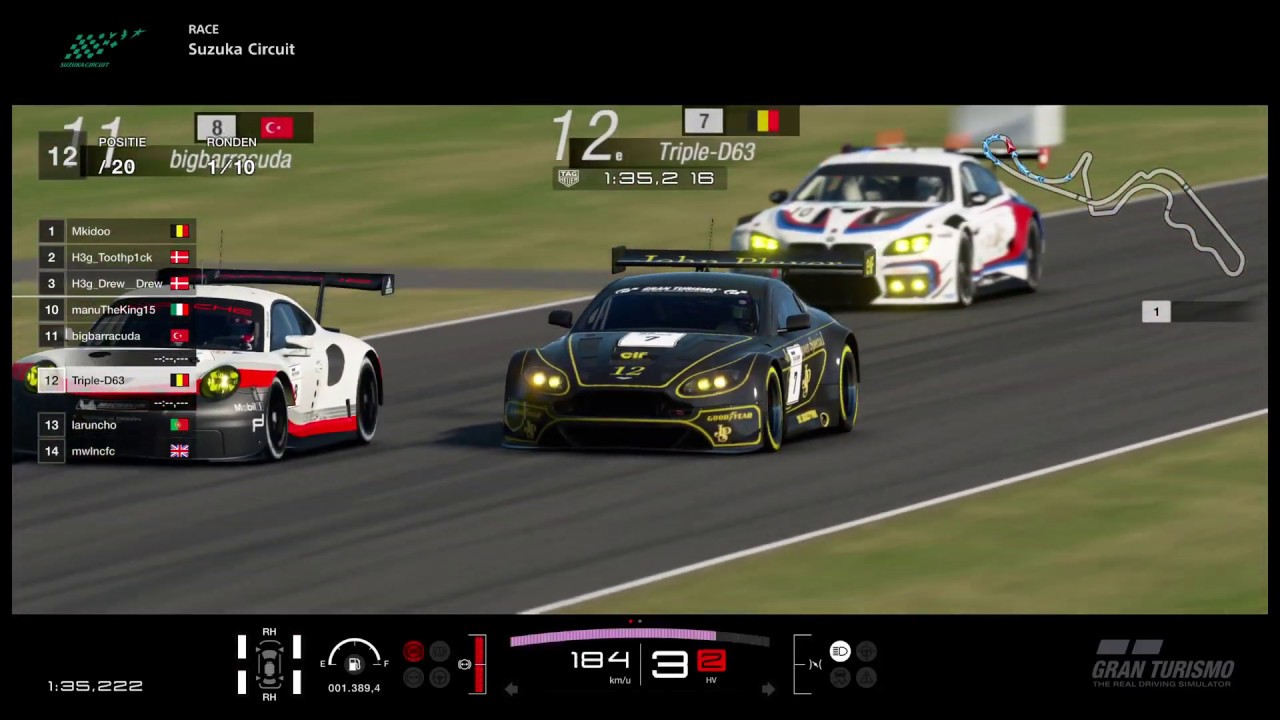Image resolution: width=1280 pixels, height=720 pixels.
Task: Click the fuel pump gauge icon
Action: click(x=353, y=665)
